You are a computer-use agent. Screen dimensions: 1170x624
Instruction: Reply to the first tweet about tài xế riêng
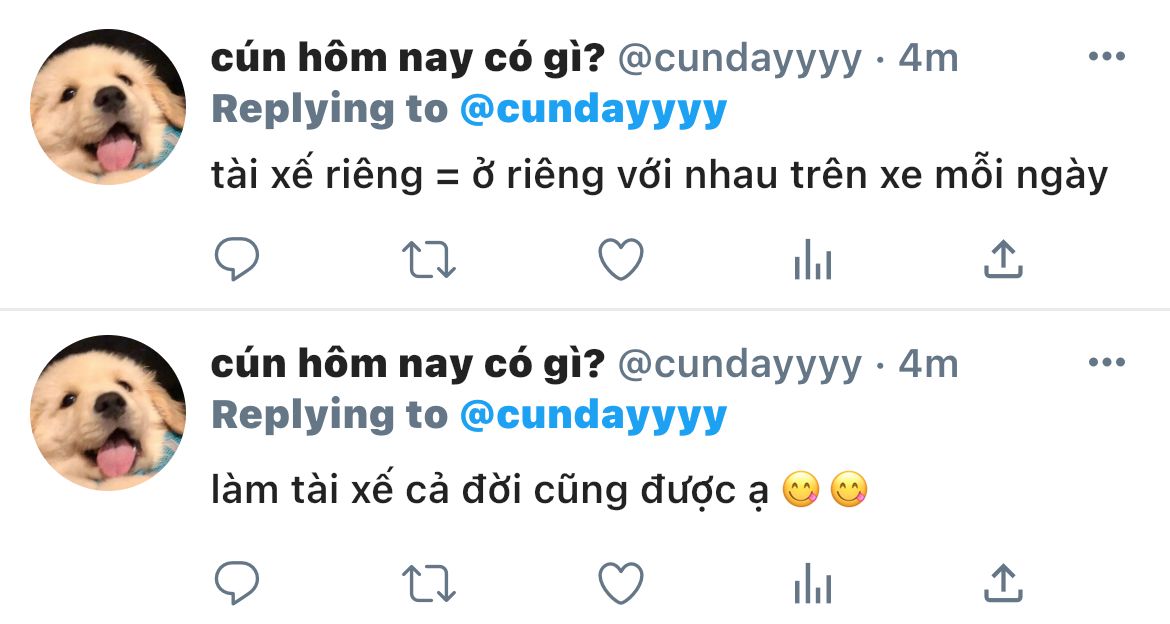coord(237,259)
